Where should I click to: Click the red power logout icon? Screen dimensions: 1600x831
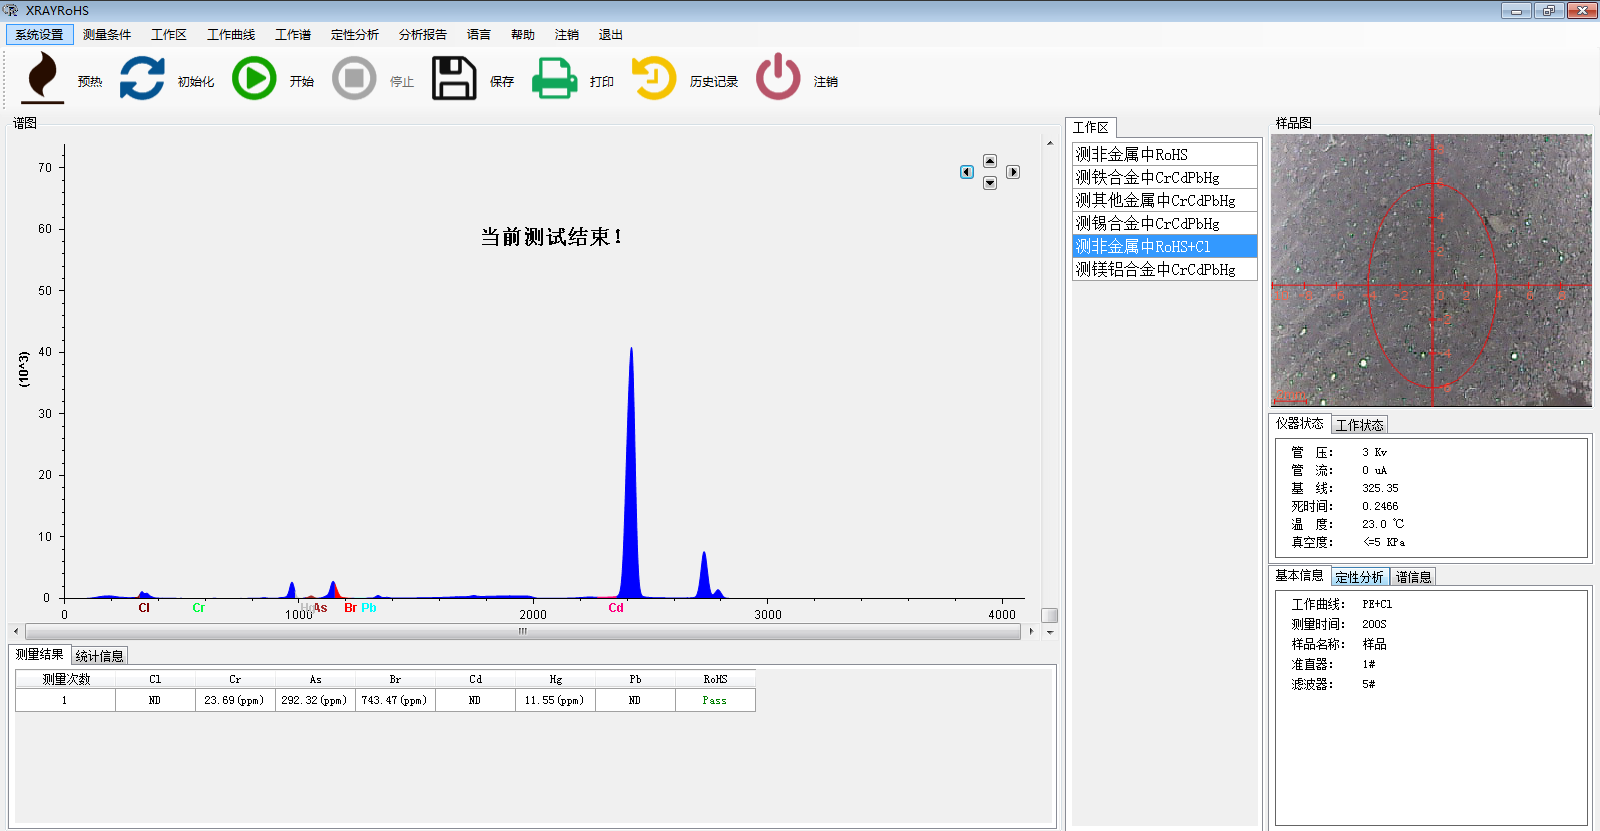(778, 78)
